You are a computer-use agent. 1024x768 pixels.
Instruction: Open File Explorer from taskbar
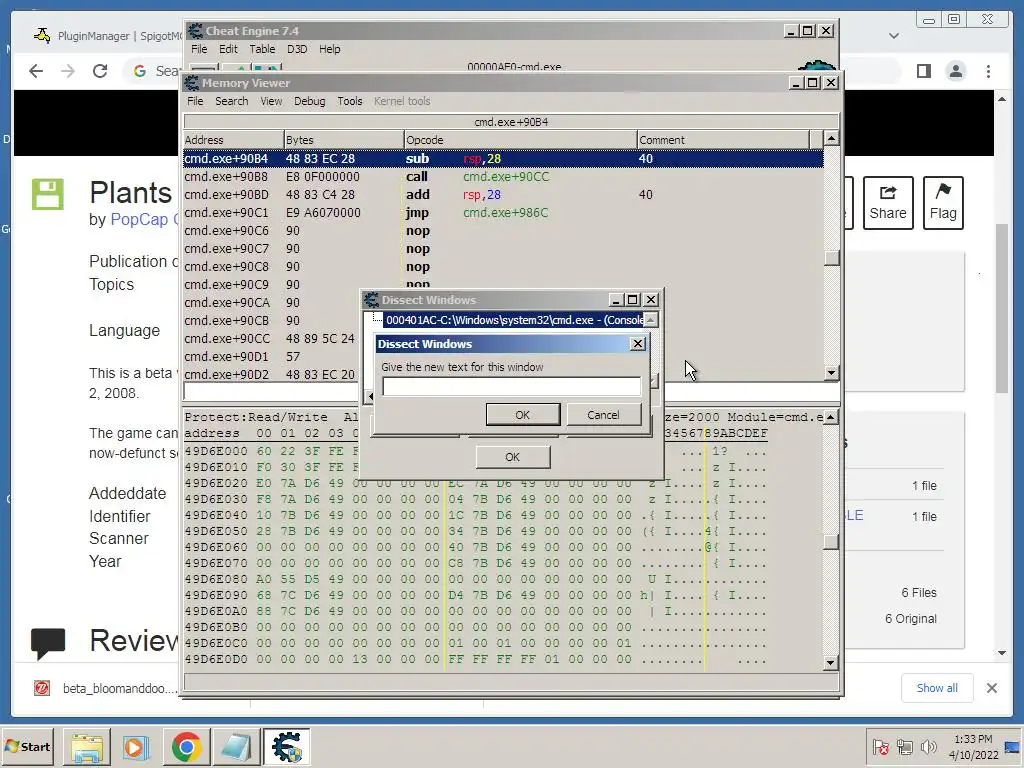point(87,747)
